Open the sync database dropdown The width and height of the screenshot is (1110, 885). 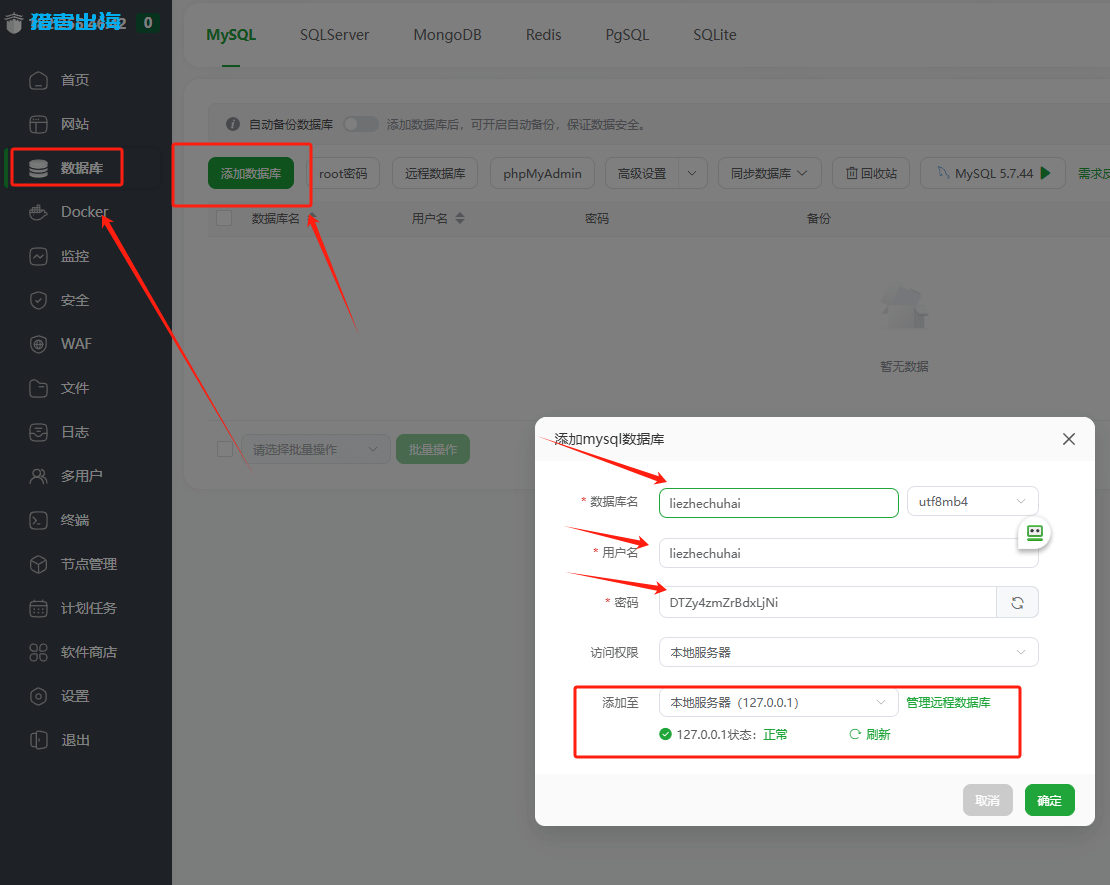pyautogui.click(x=769, y=173)
